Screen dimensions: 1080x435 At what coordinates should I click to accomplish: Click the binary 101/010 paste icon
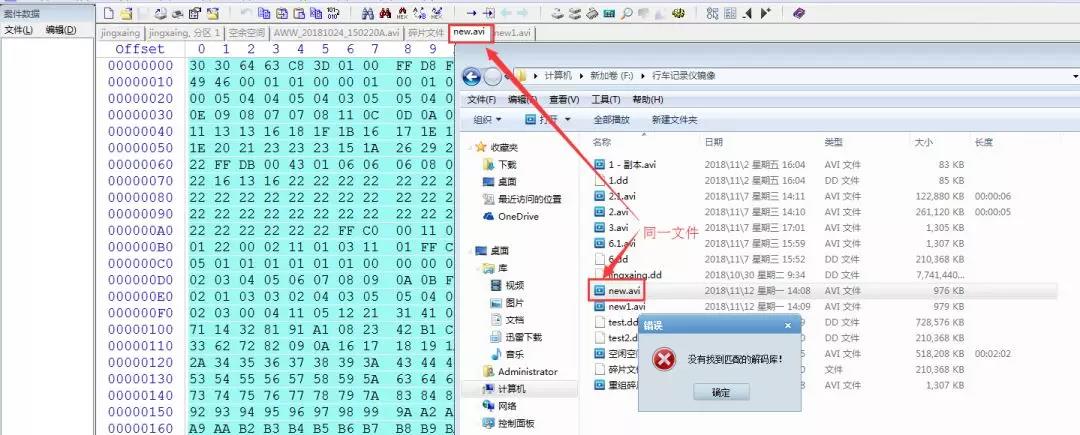[333, 13]
